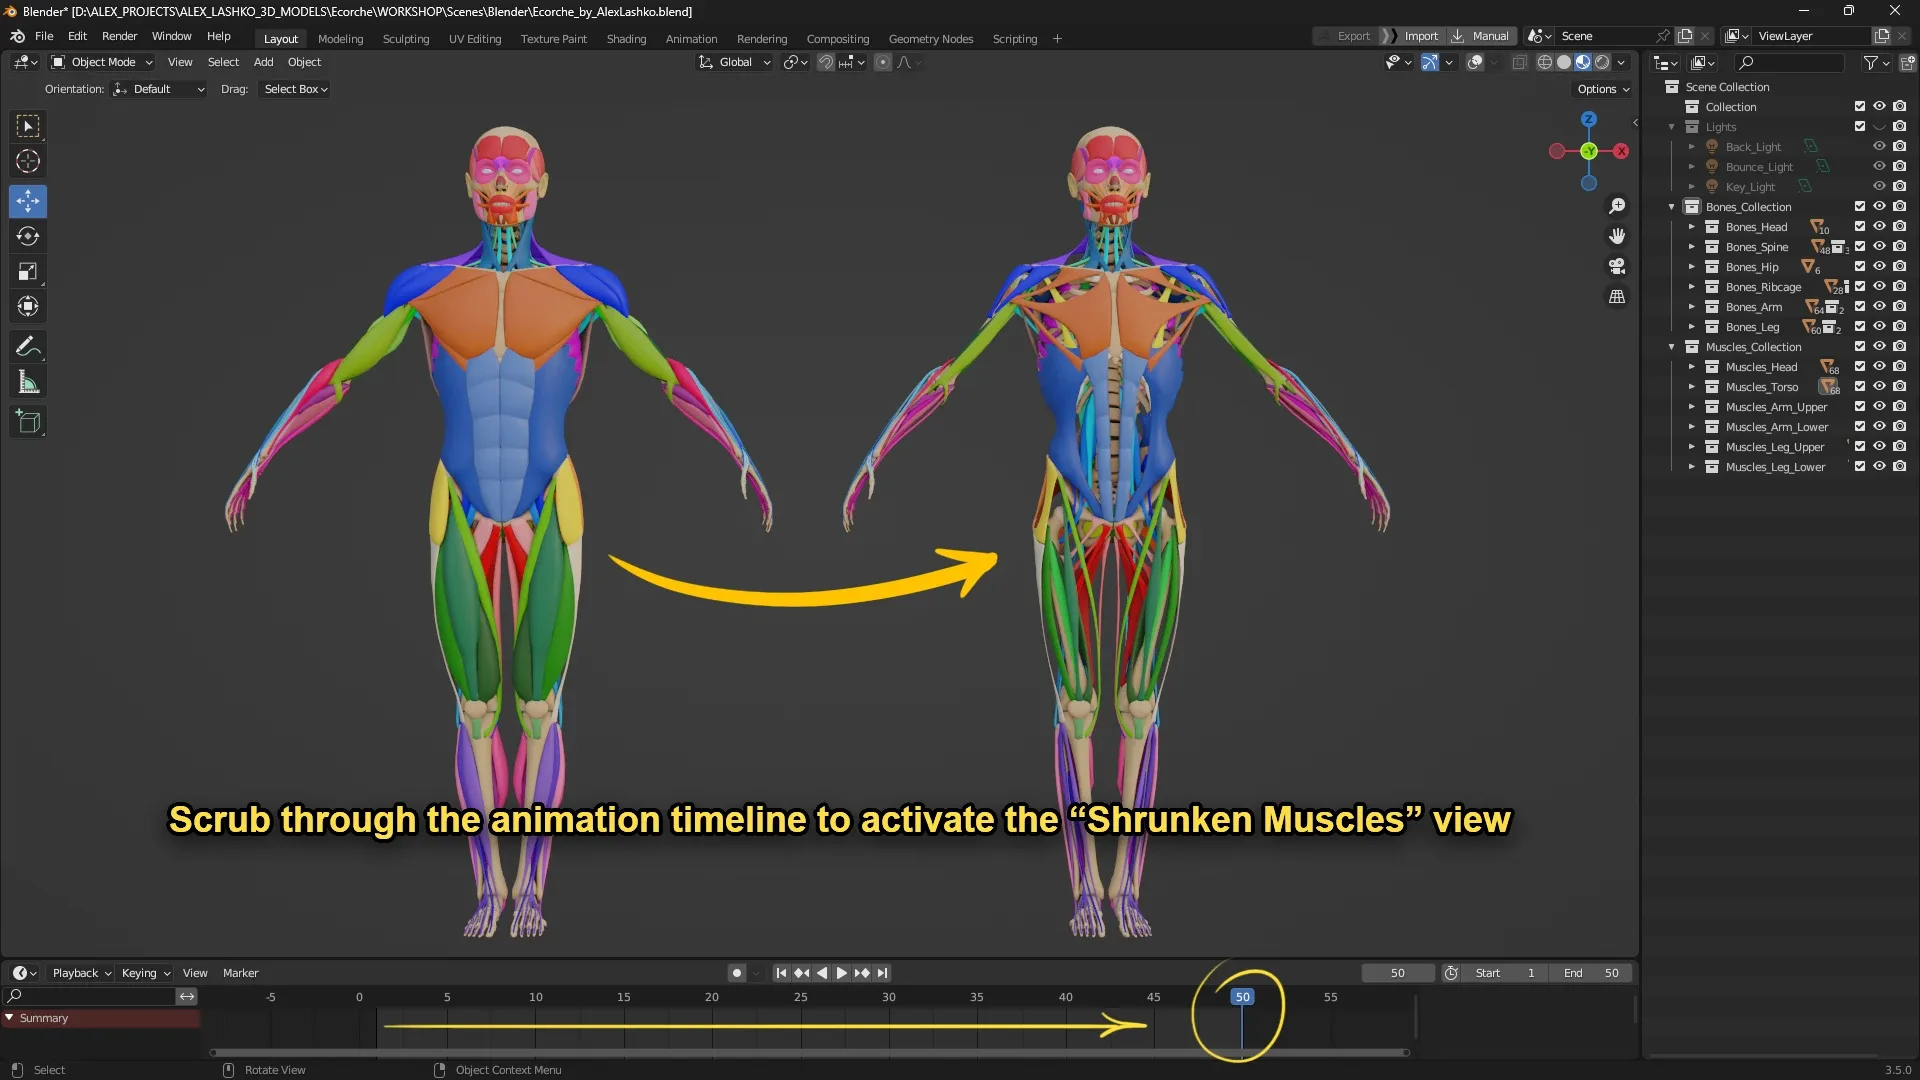Click the Add Cube tool
Screen dimensions: 1920x1080
pos(28,422)
